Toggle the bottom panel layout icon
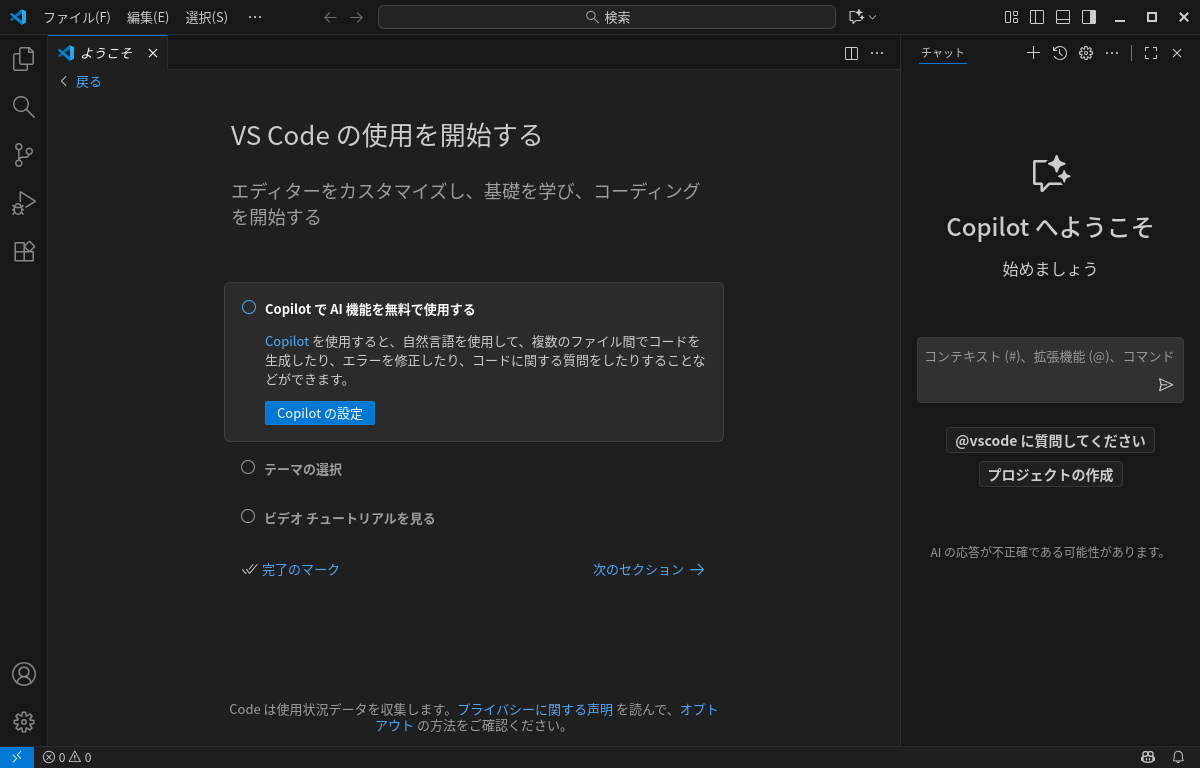 pyautogui.click(x=1063, y=17)
